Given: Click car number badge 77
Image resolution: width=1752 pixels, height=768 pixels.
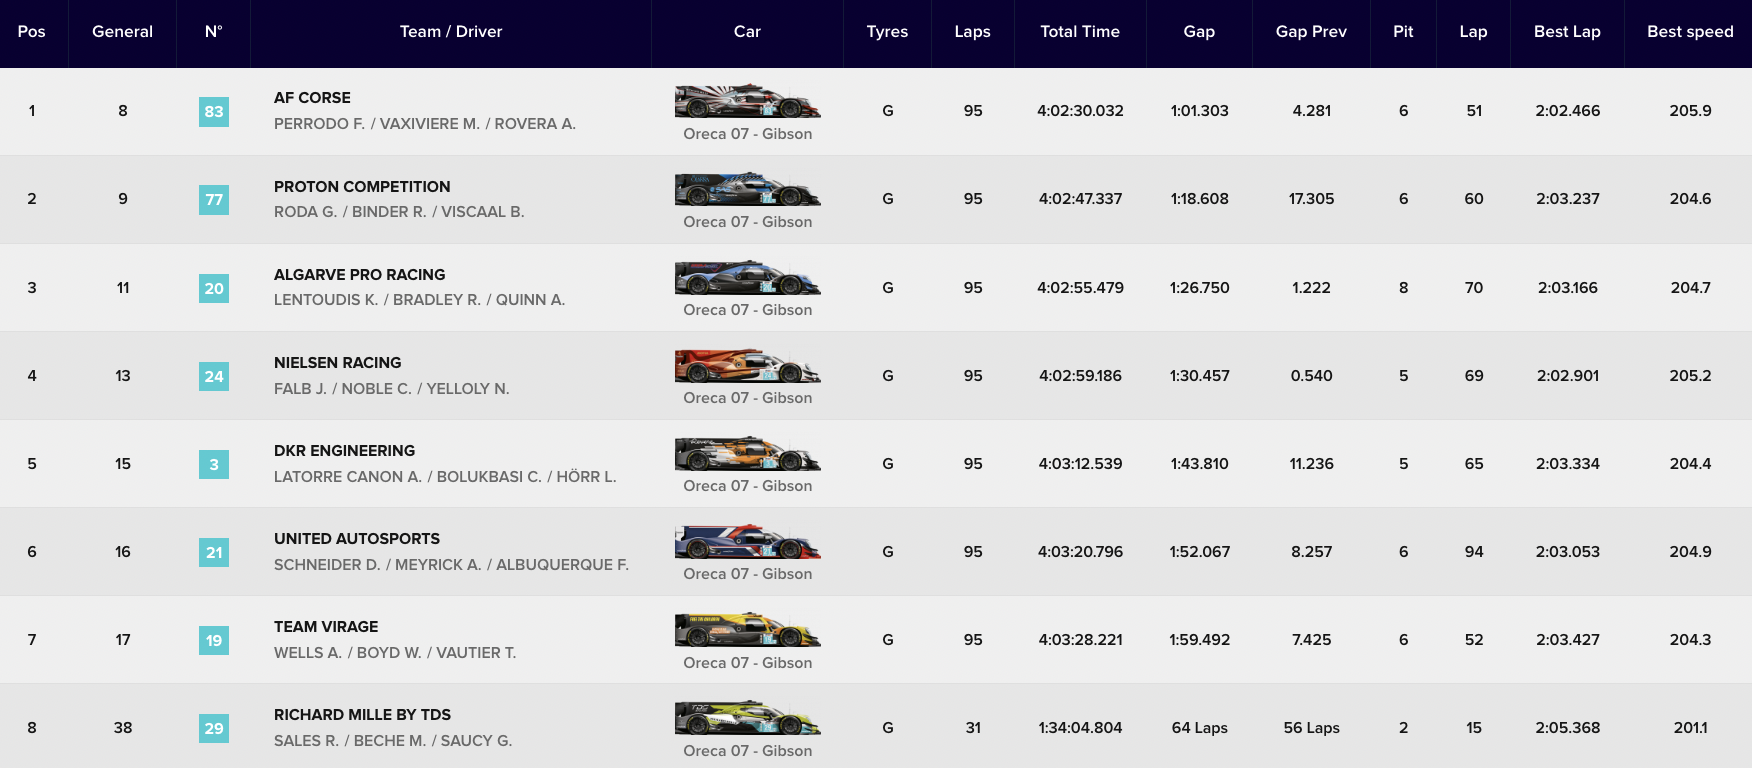Looking at the screenshot, I should (214, 199).
